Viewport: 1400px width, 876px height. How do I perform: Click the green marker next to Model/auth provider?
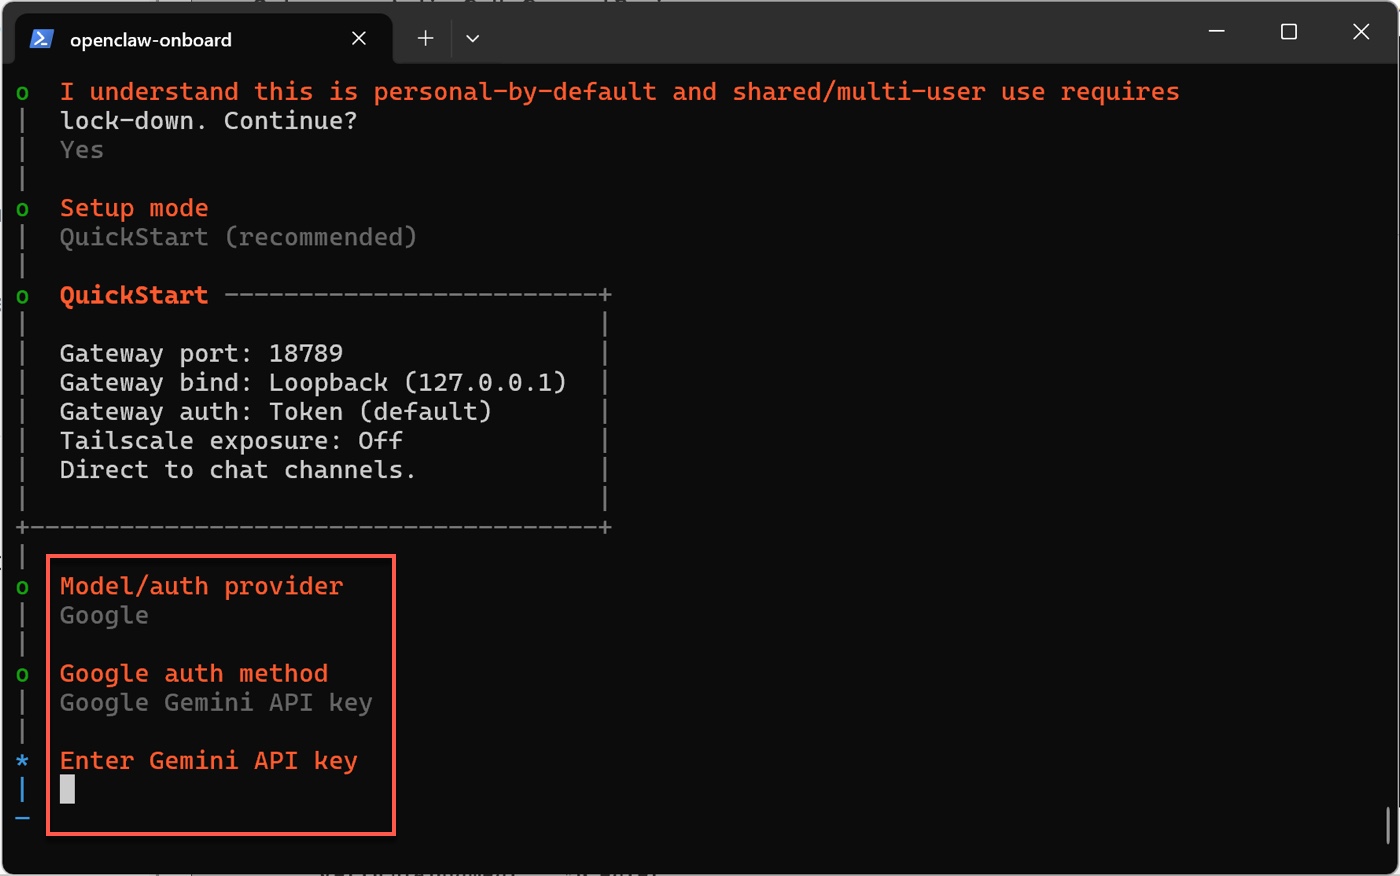(x=22, y=587)
